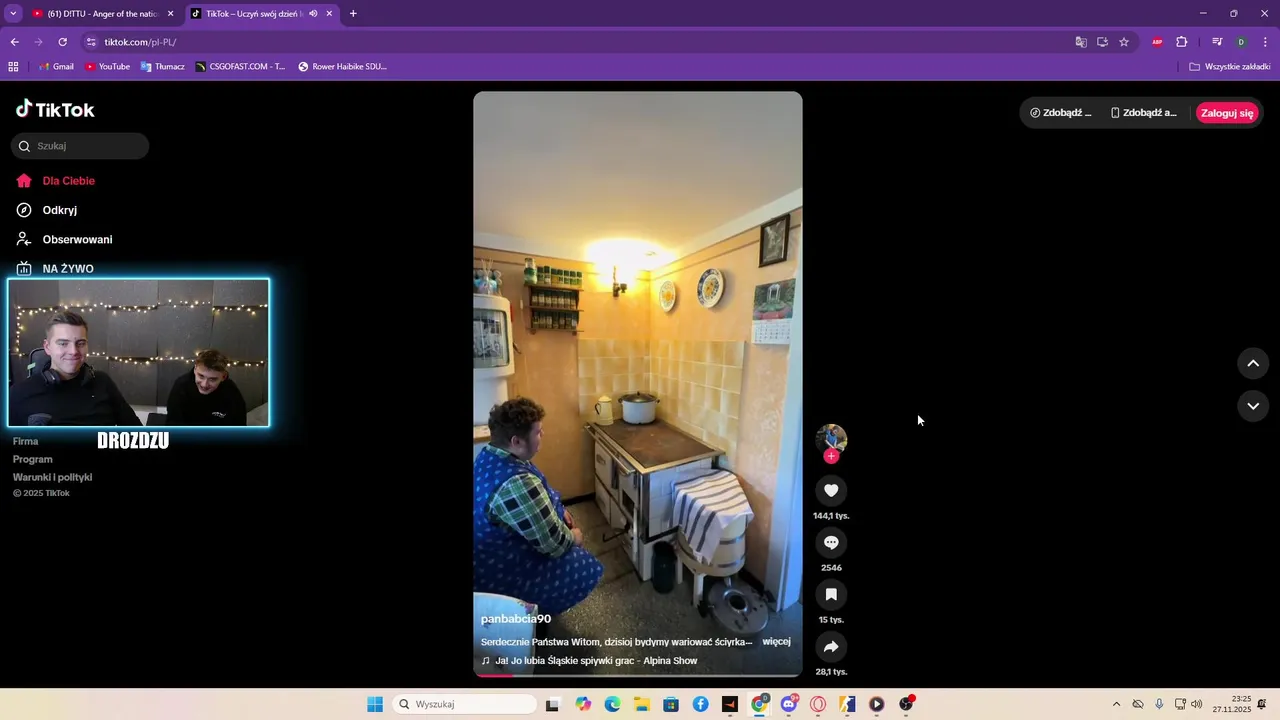Click the Wyszukaj taskbar search box
The image size is (1280, 720).
[x=464, y=704]
